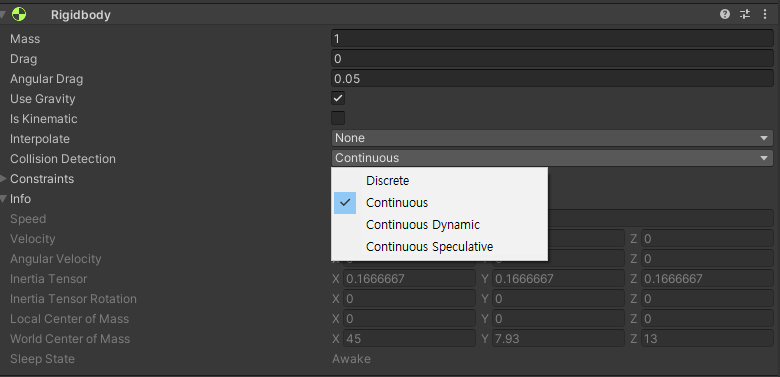
Task: Select Discrete from the collision menu
Action: tap(440, 181)
